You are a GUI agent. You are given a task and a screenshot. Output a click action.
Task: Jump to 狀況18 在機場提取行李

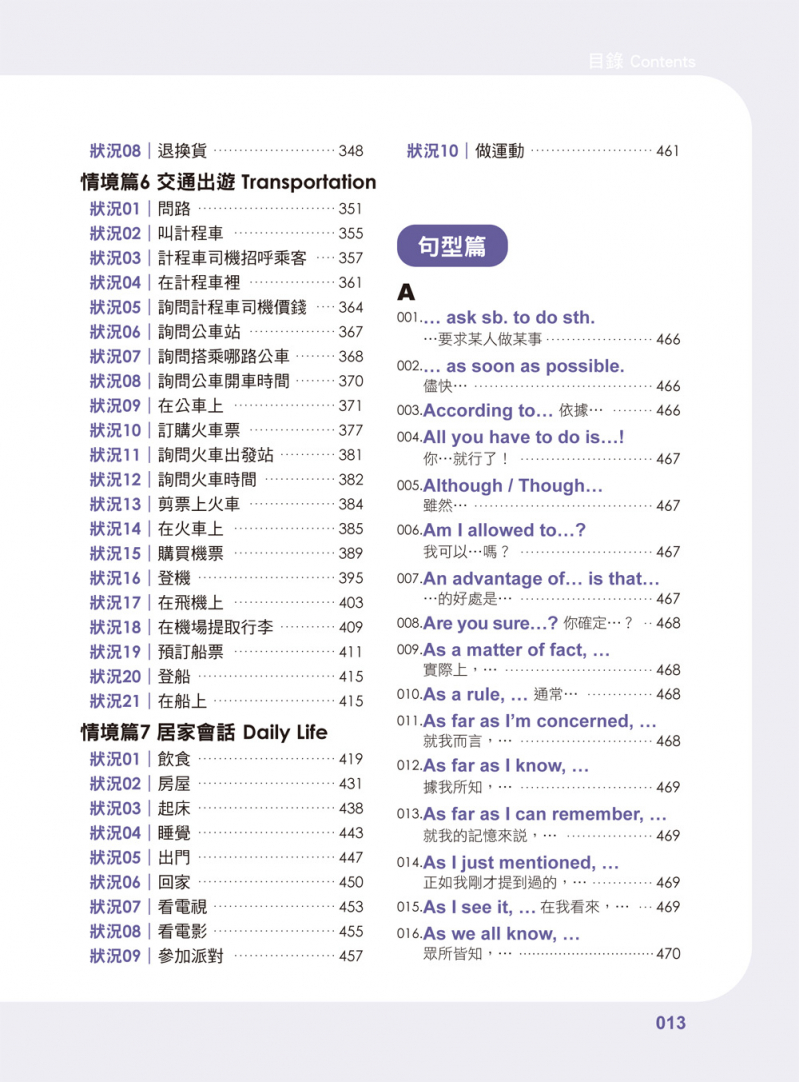225,627
